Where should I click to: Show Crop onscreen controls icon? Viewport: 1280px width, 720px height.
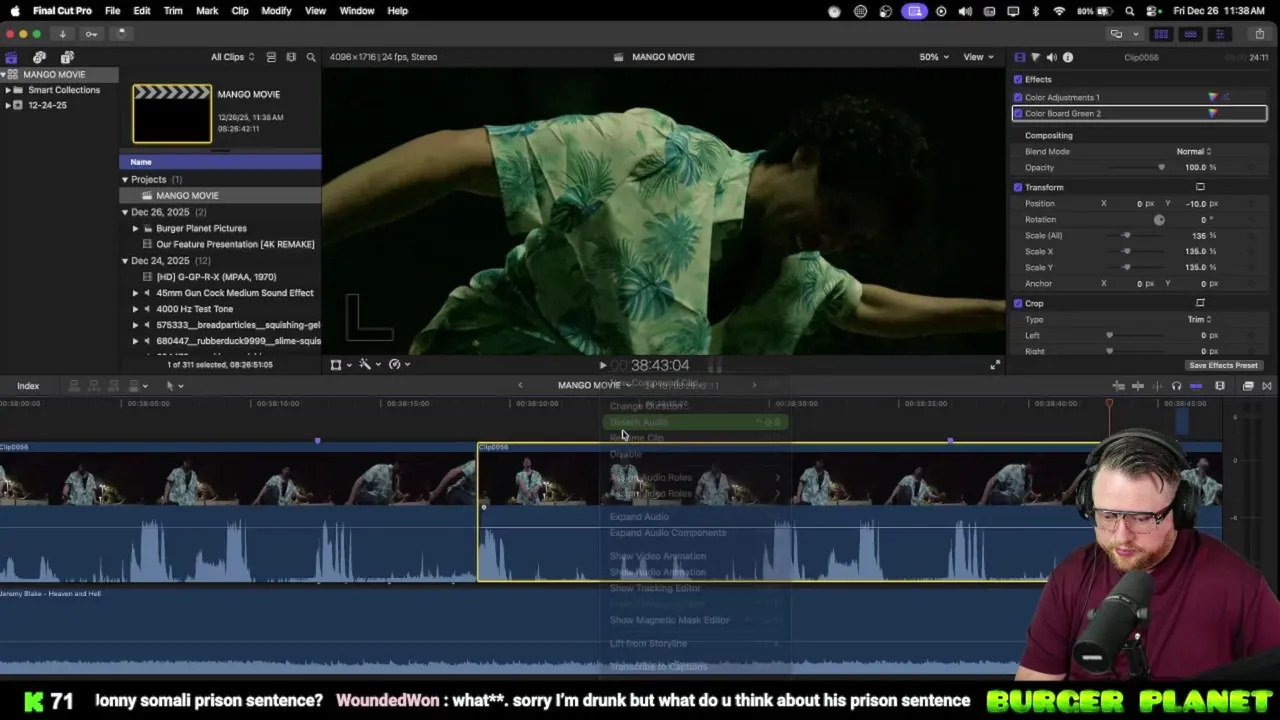coord(1200,303)
